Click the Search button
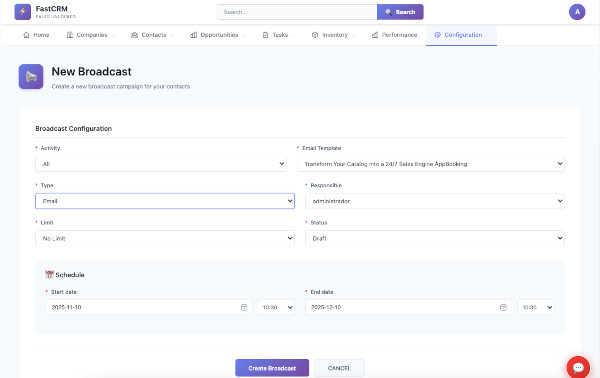This screenshot has width=600, height=378. point(400,12)
